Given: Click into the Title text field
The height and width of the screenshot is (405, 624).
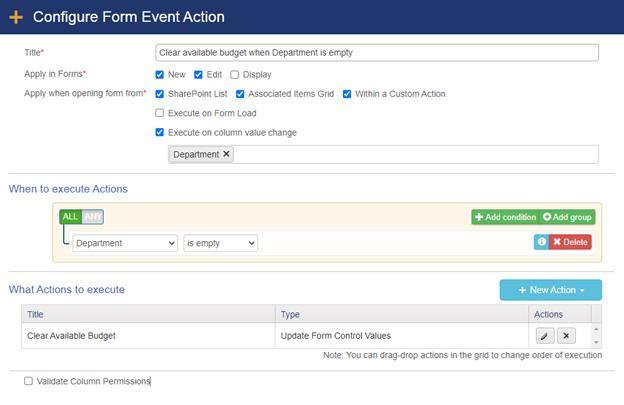Looking at the screenshot, I should (376, 53).
